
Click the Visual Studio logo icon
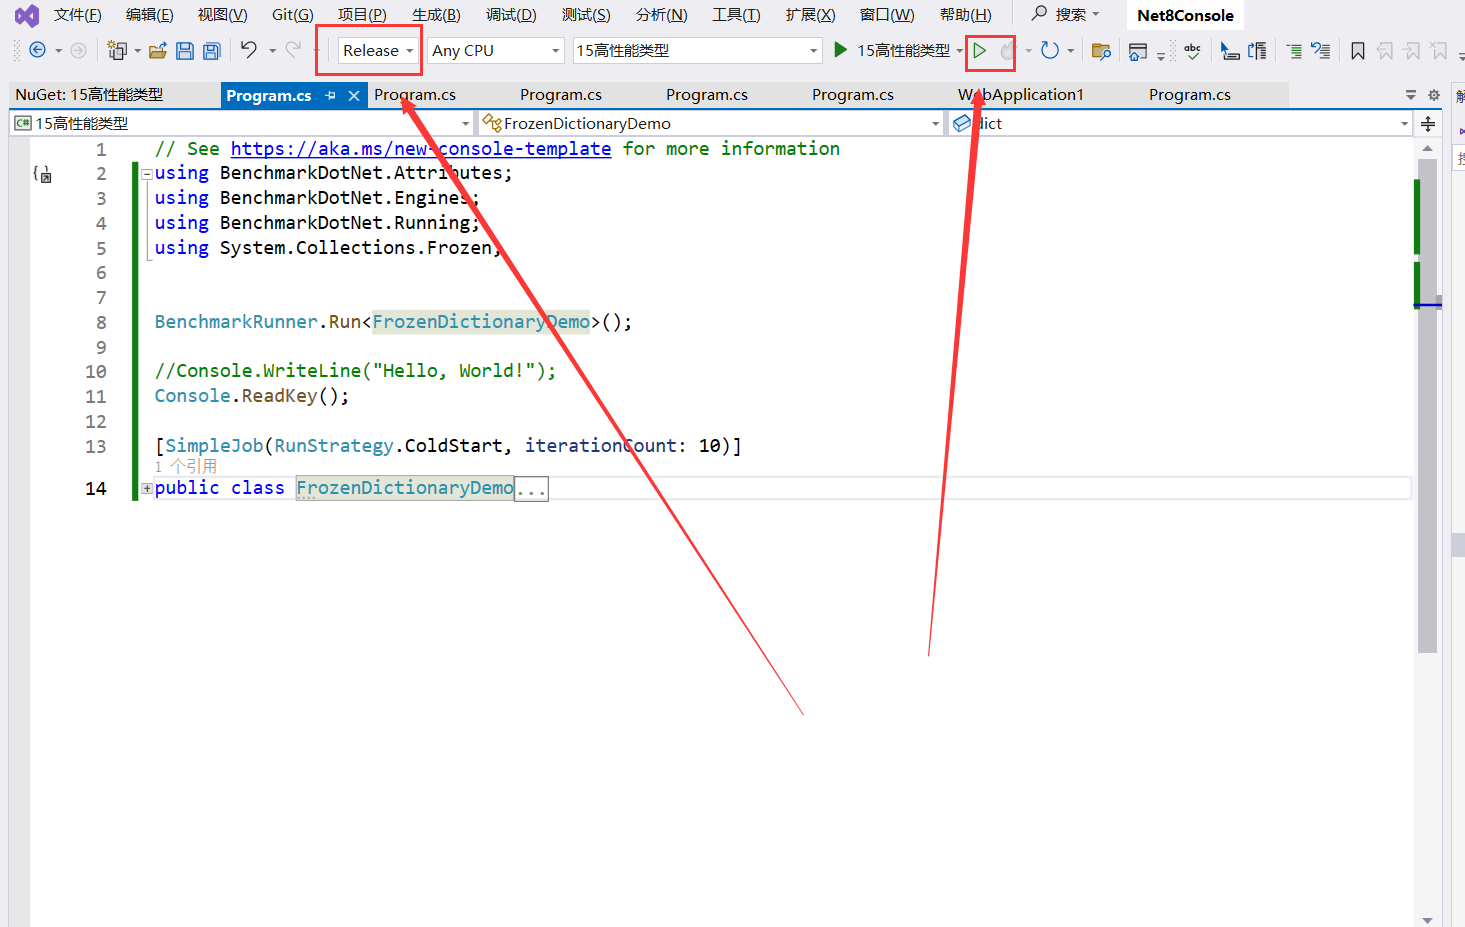coord(27,15)
